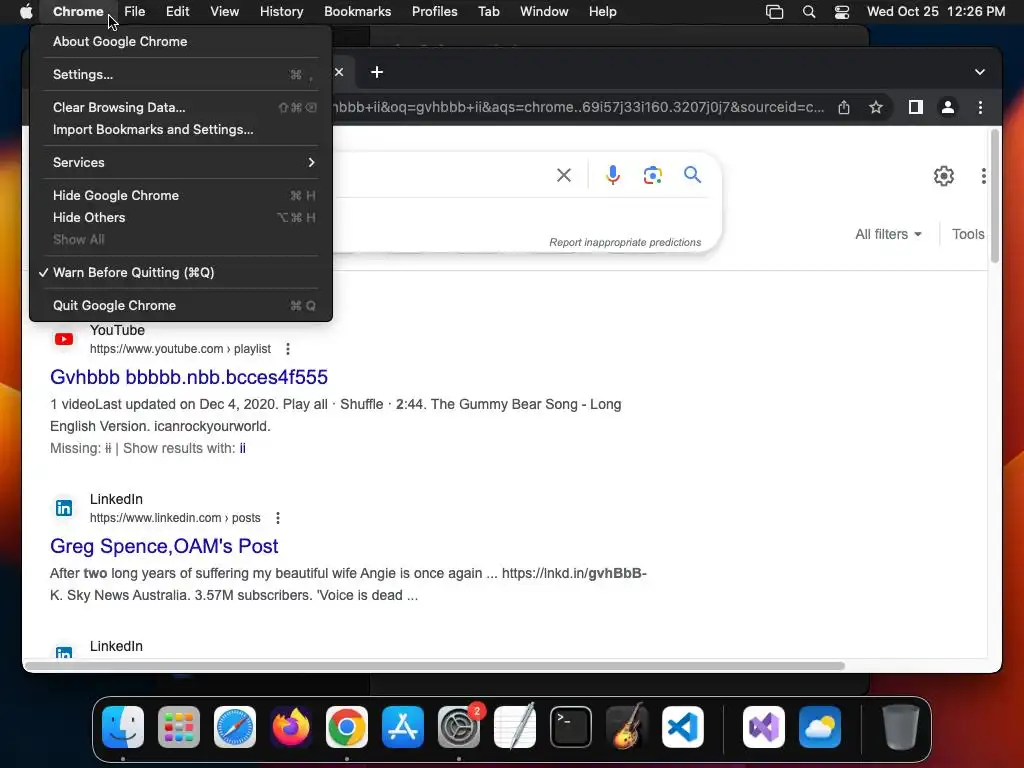Screen dimensions: 1024x768
Task: Open Chrome three-dot menu
Action: pos(980,107)
